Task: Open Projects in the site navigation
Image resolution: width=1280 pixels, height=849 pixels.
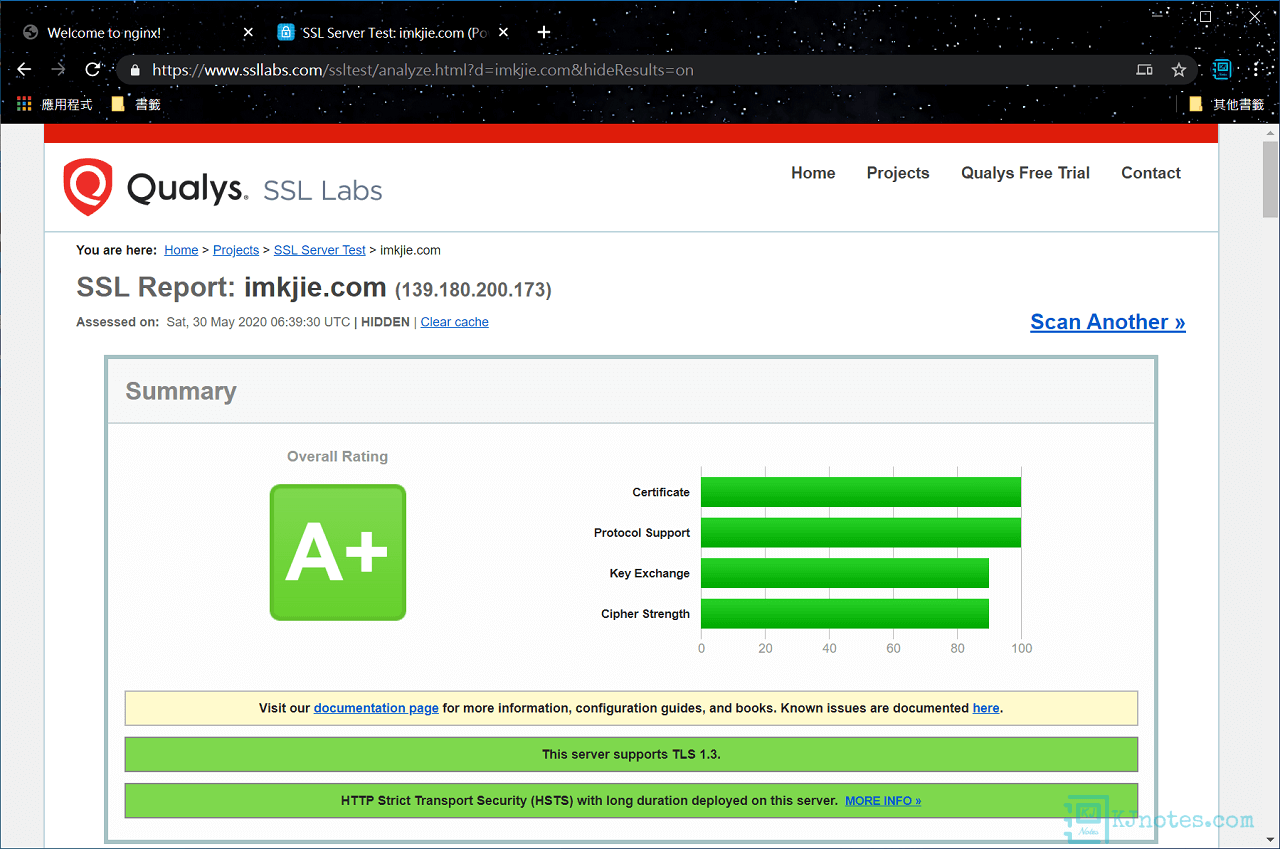Action: point(898,173)
